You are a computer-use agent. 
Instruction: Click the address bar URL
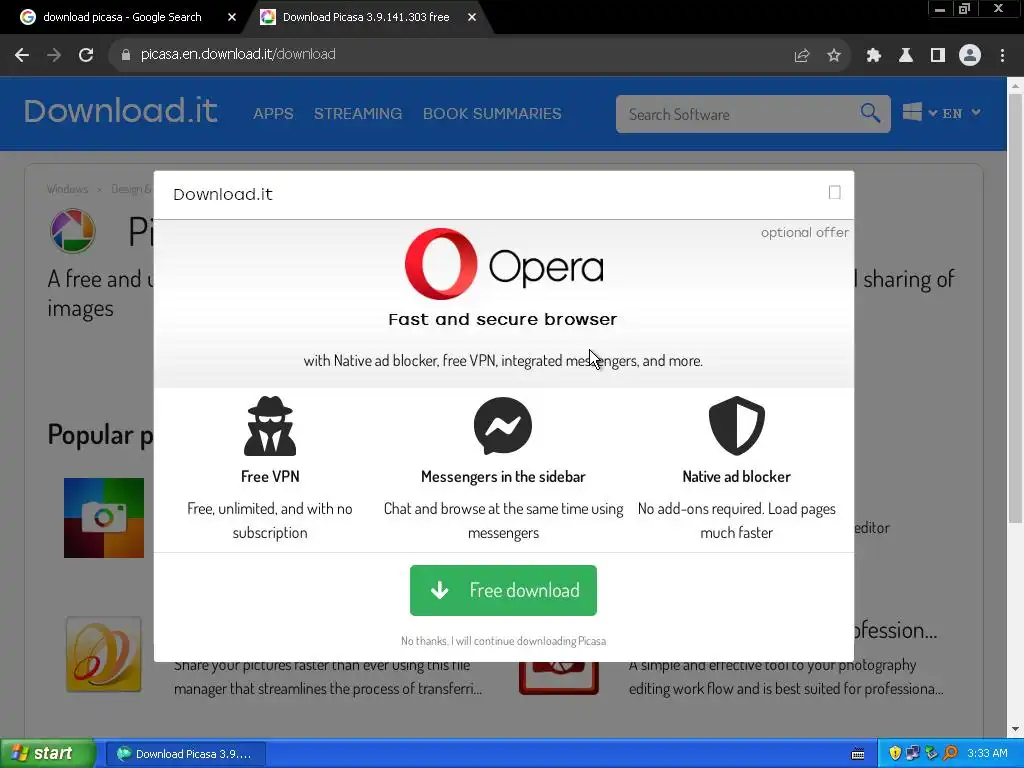click(x=238, y=55)
